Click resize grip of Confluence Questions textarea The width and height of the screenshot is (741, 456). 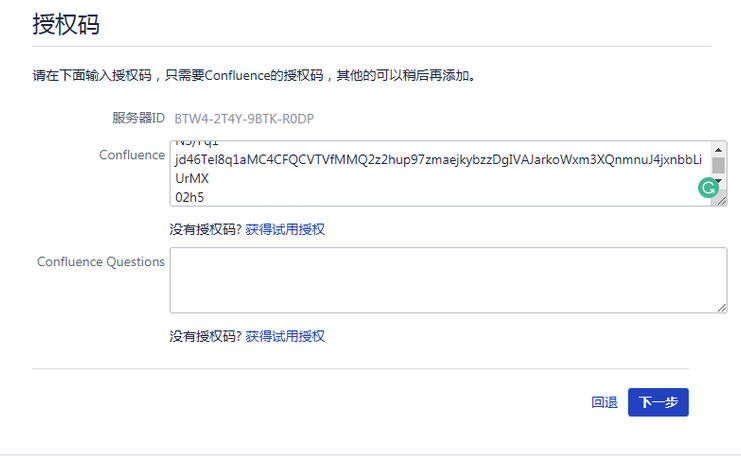720,307
